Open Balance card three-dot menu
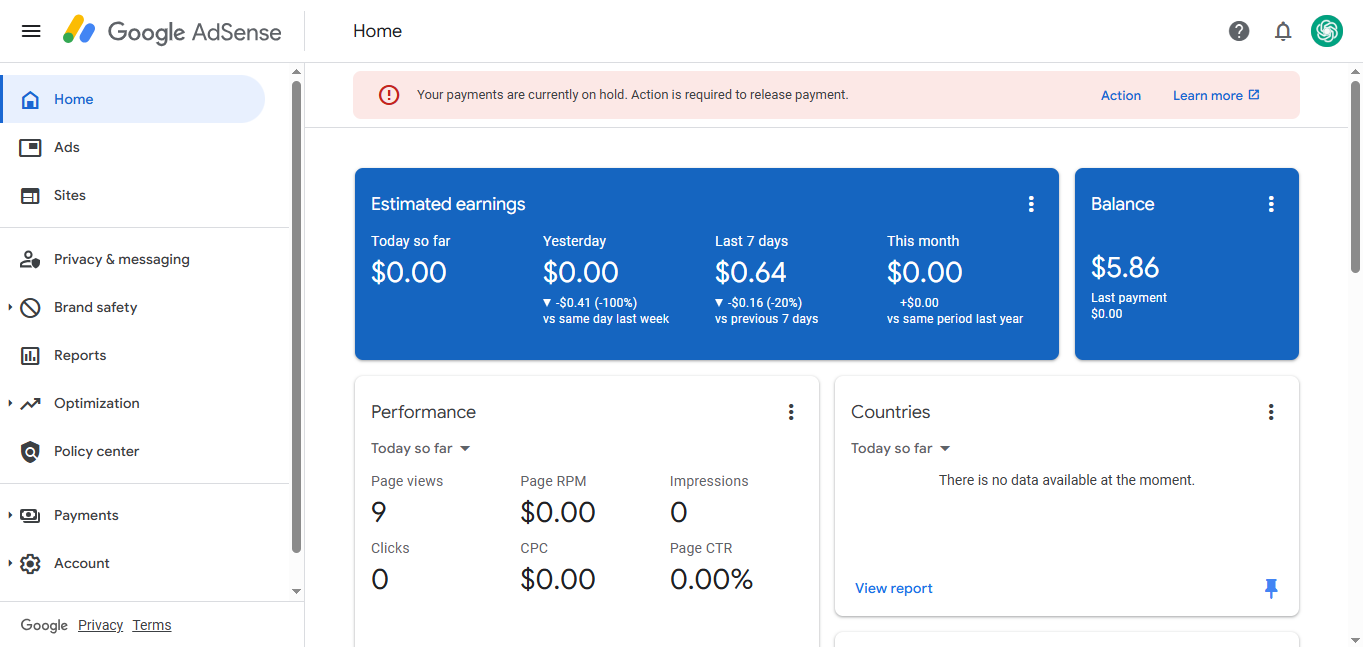Image resolution: width=1363 pixels, height=647 pixels. [1271, 204]
